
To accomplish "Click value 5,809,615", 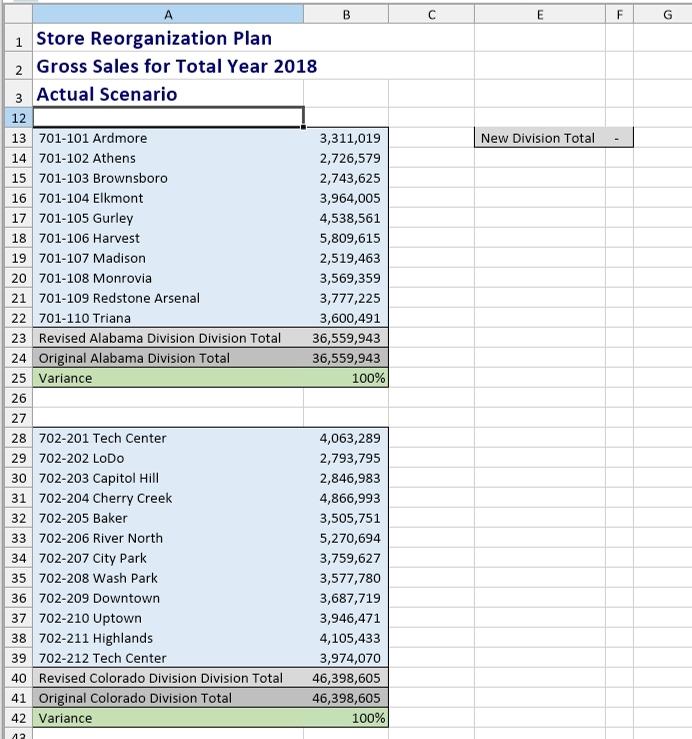I will tap(346, 238).
